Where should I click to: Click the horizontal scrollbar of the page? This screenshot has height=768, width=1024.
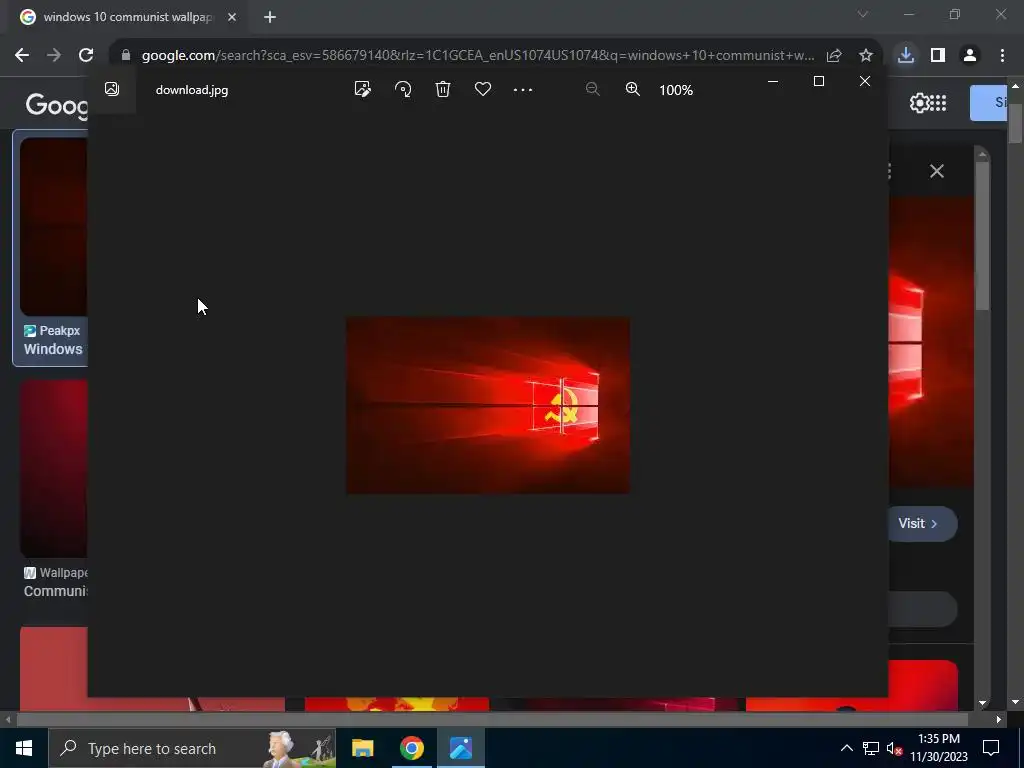pyautogui.click(x=492, y=719)
